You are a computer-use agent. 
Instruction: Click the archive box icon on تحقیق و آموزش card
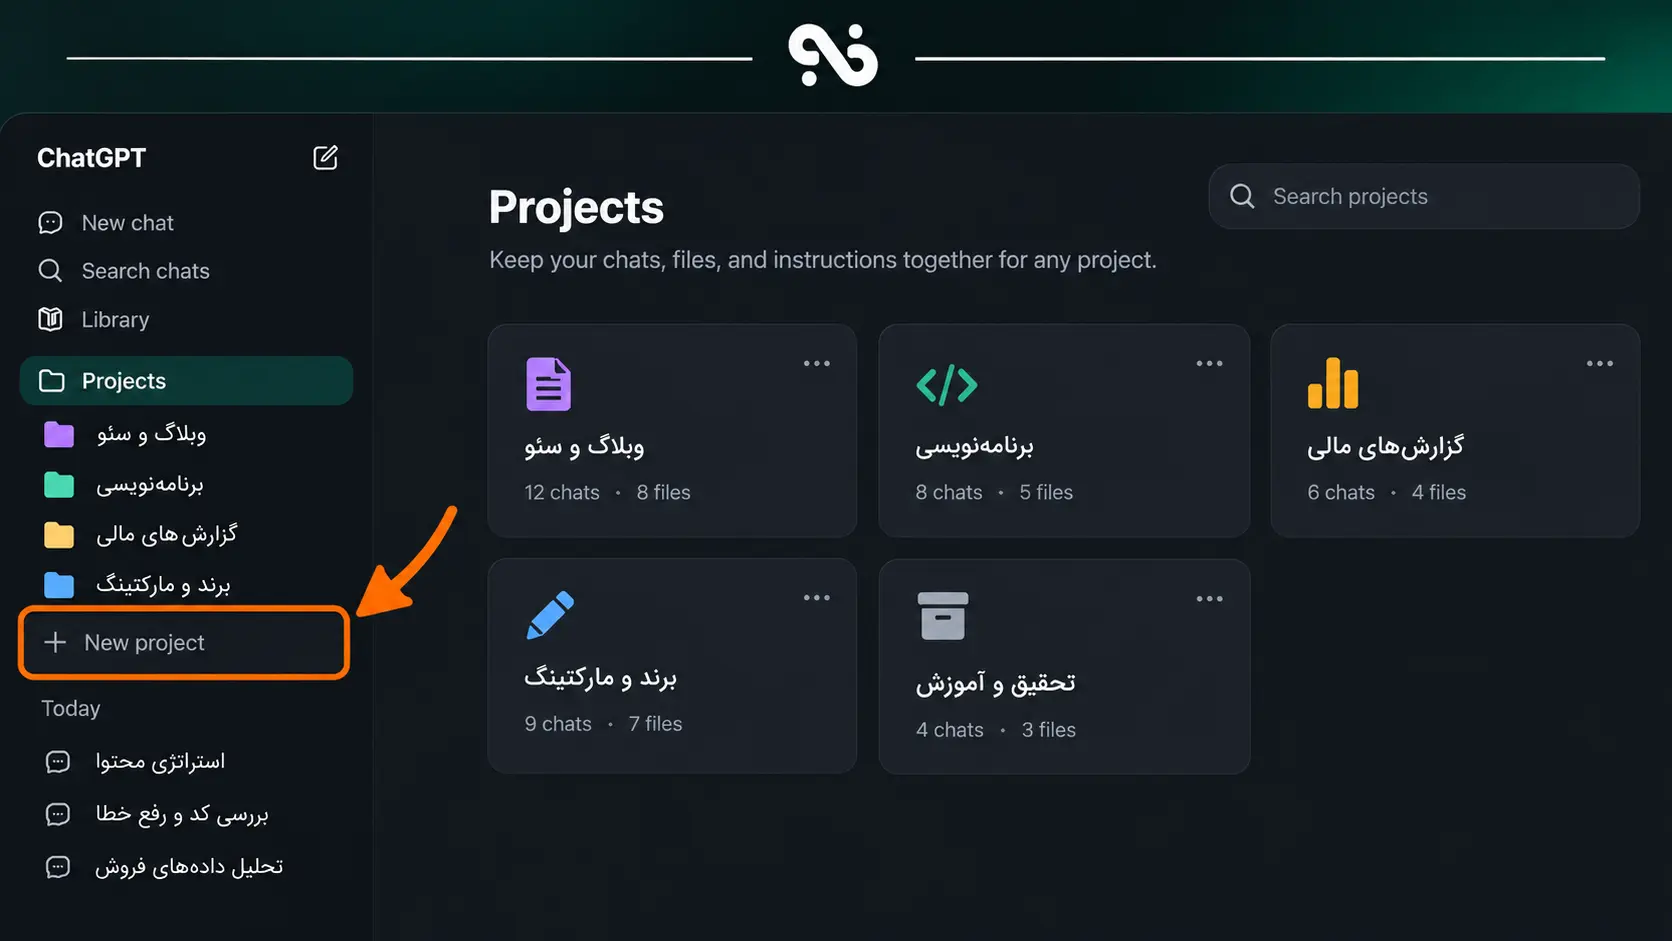click(x=942, y=616)
